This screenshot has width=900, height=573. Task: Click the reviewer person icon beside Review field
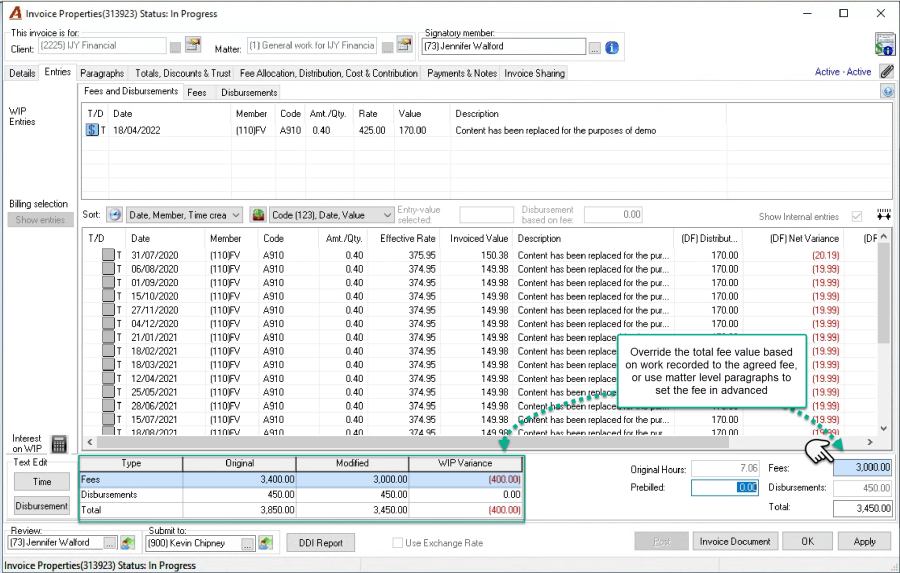point(127,543)
